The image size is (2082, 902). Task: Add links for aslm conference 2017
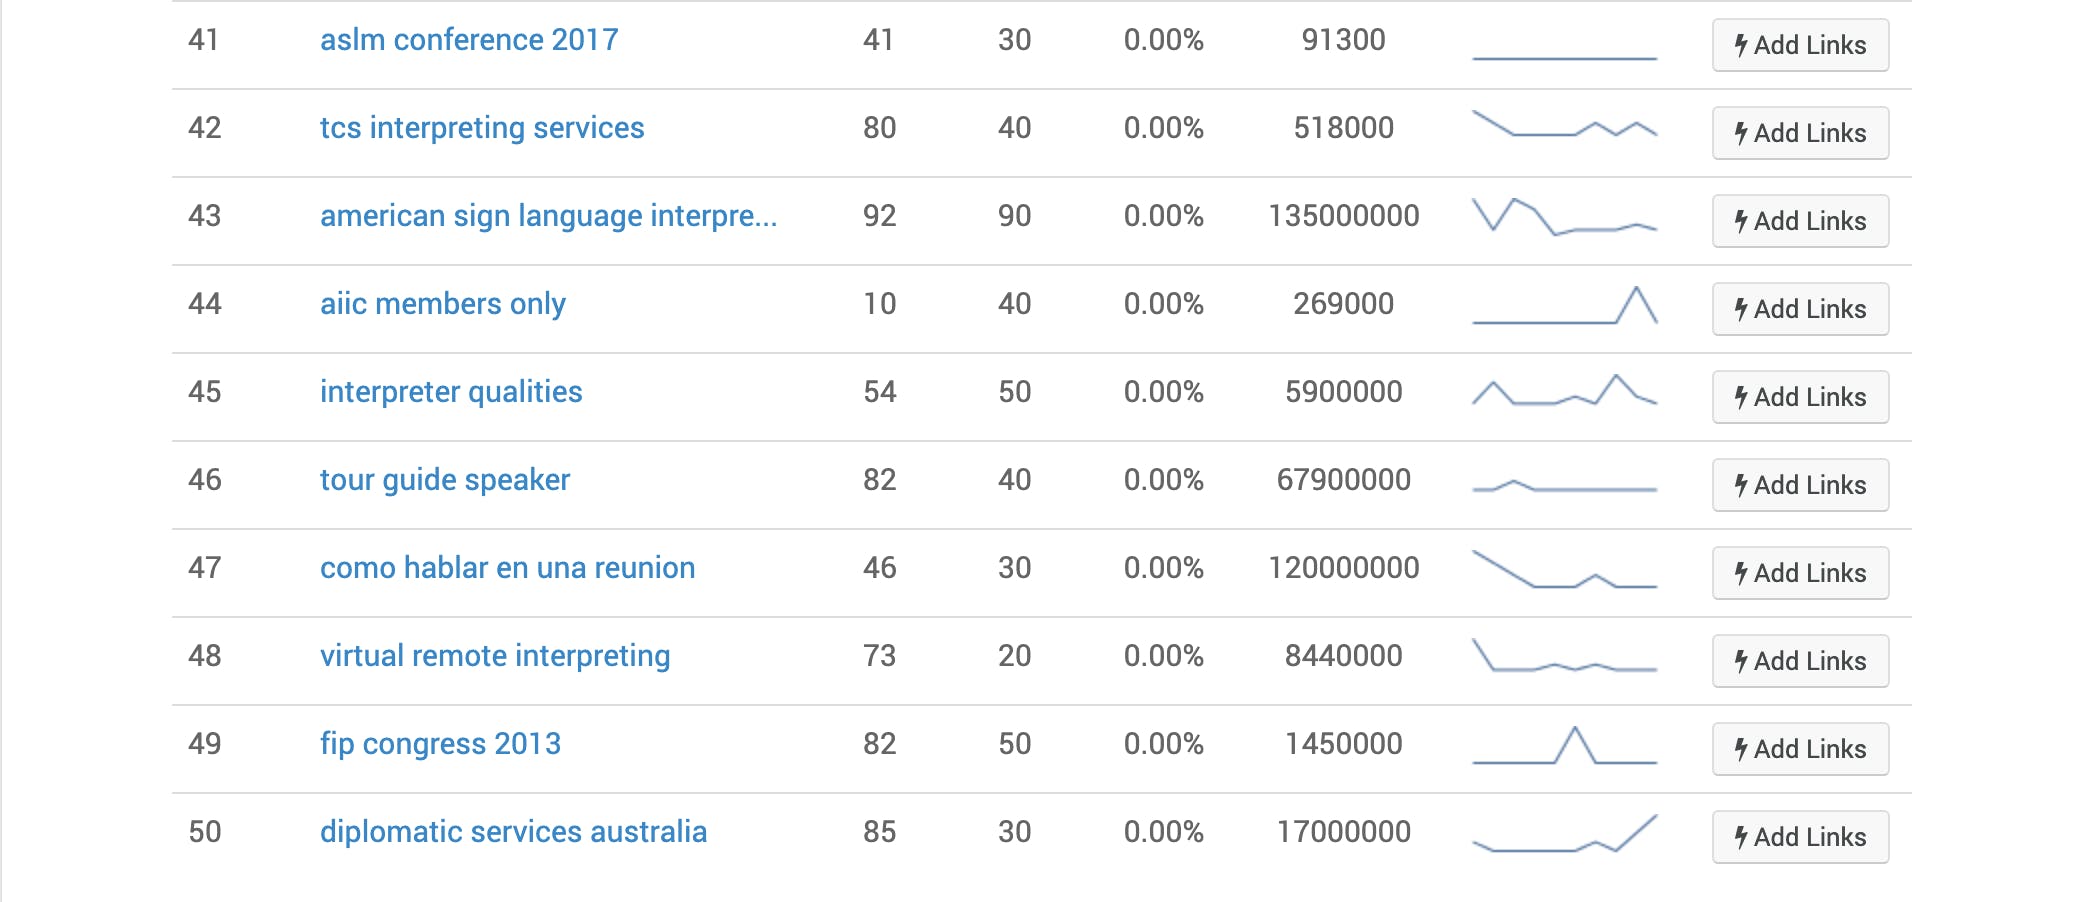point(1800,45)
